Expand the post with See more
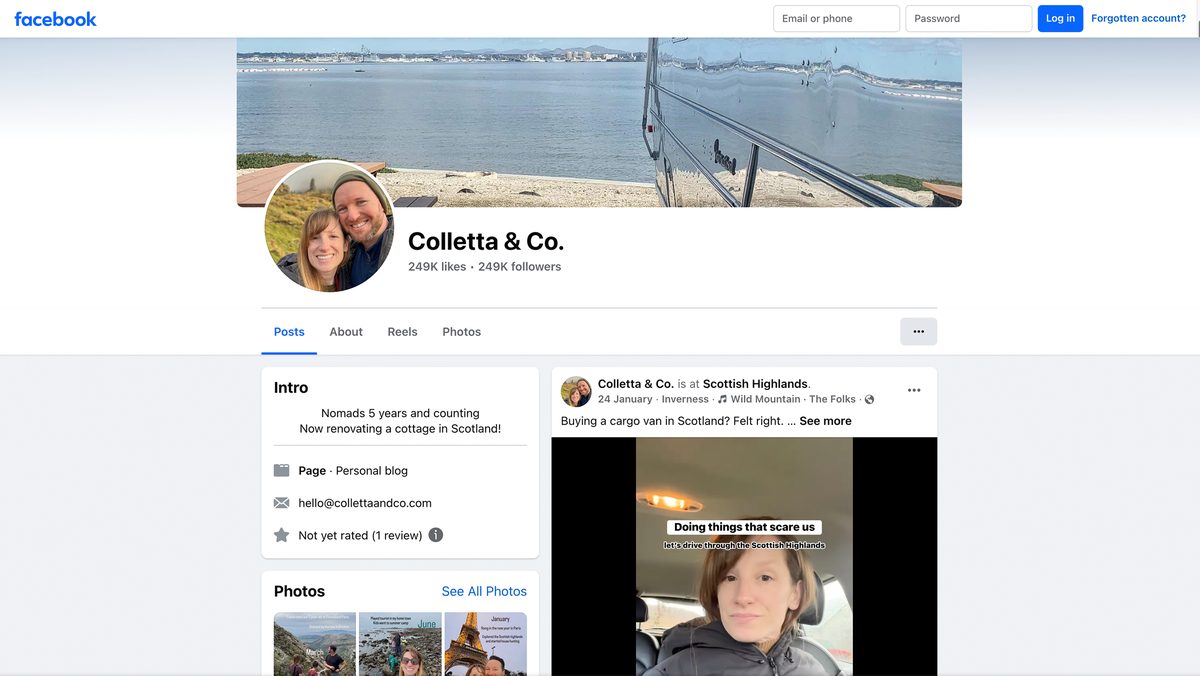1200x676 pixels. pyautogui.click(x=825, y=421)
